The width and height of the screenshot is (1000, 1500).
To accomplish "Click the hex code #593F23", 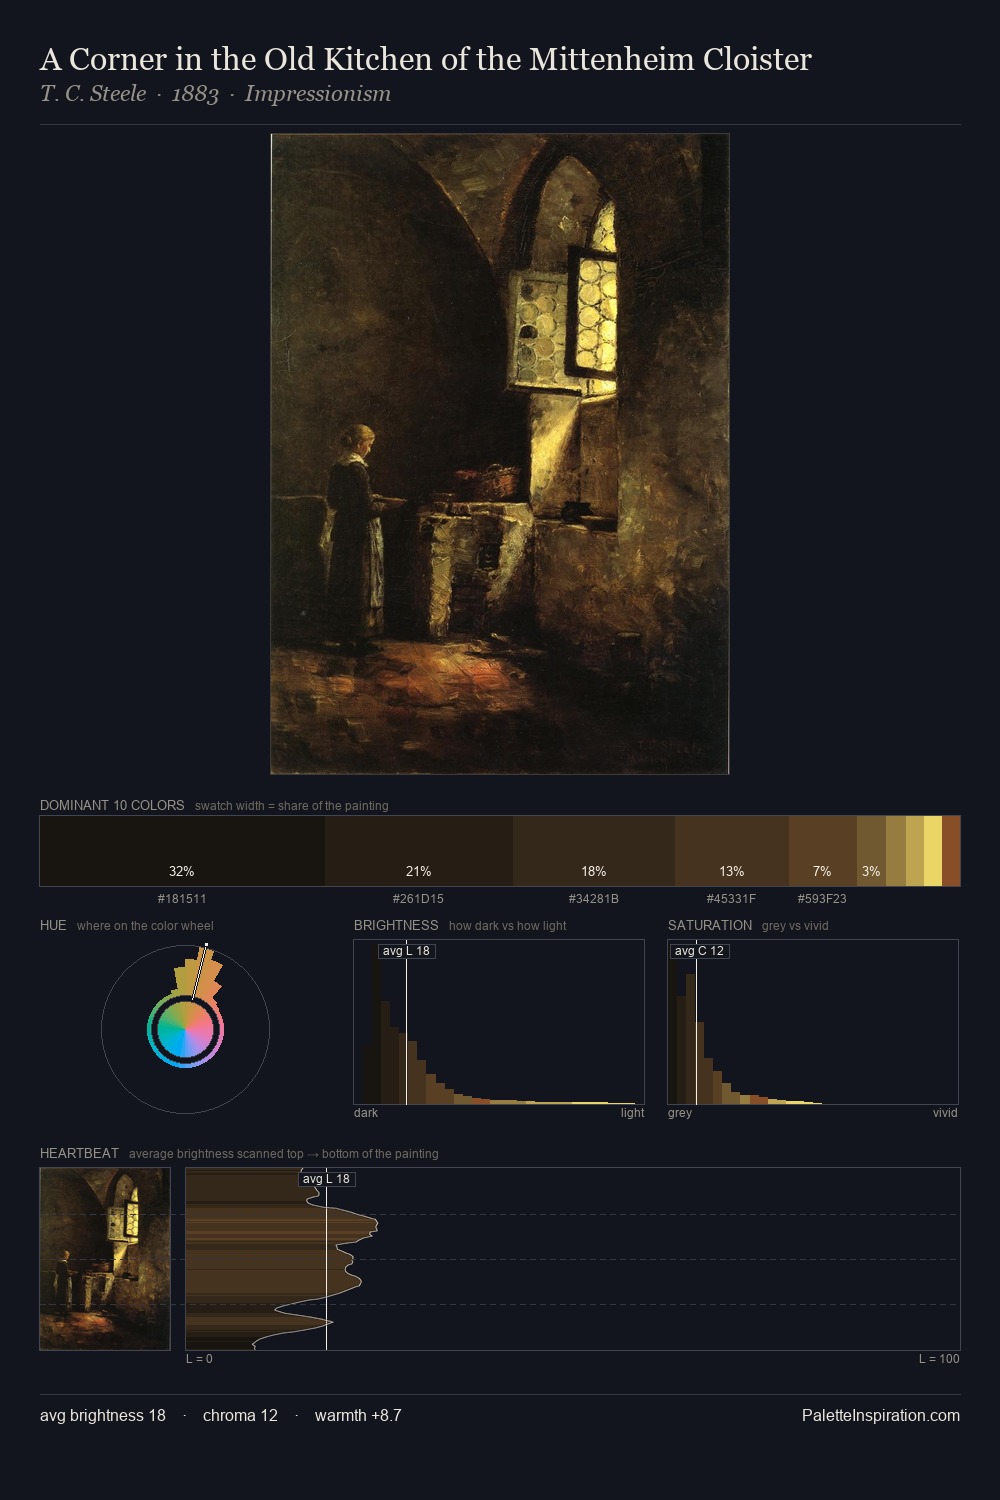I will click(822, 899).
